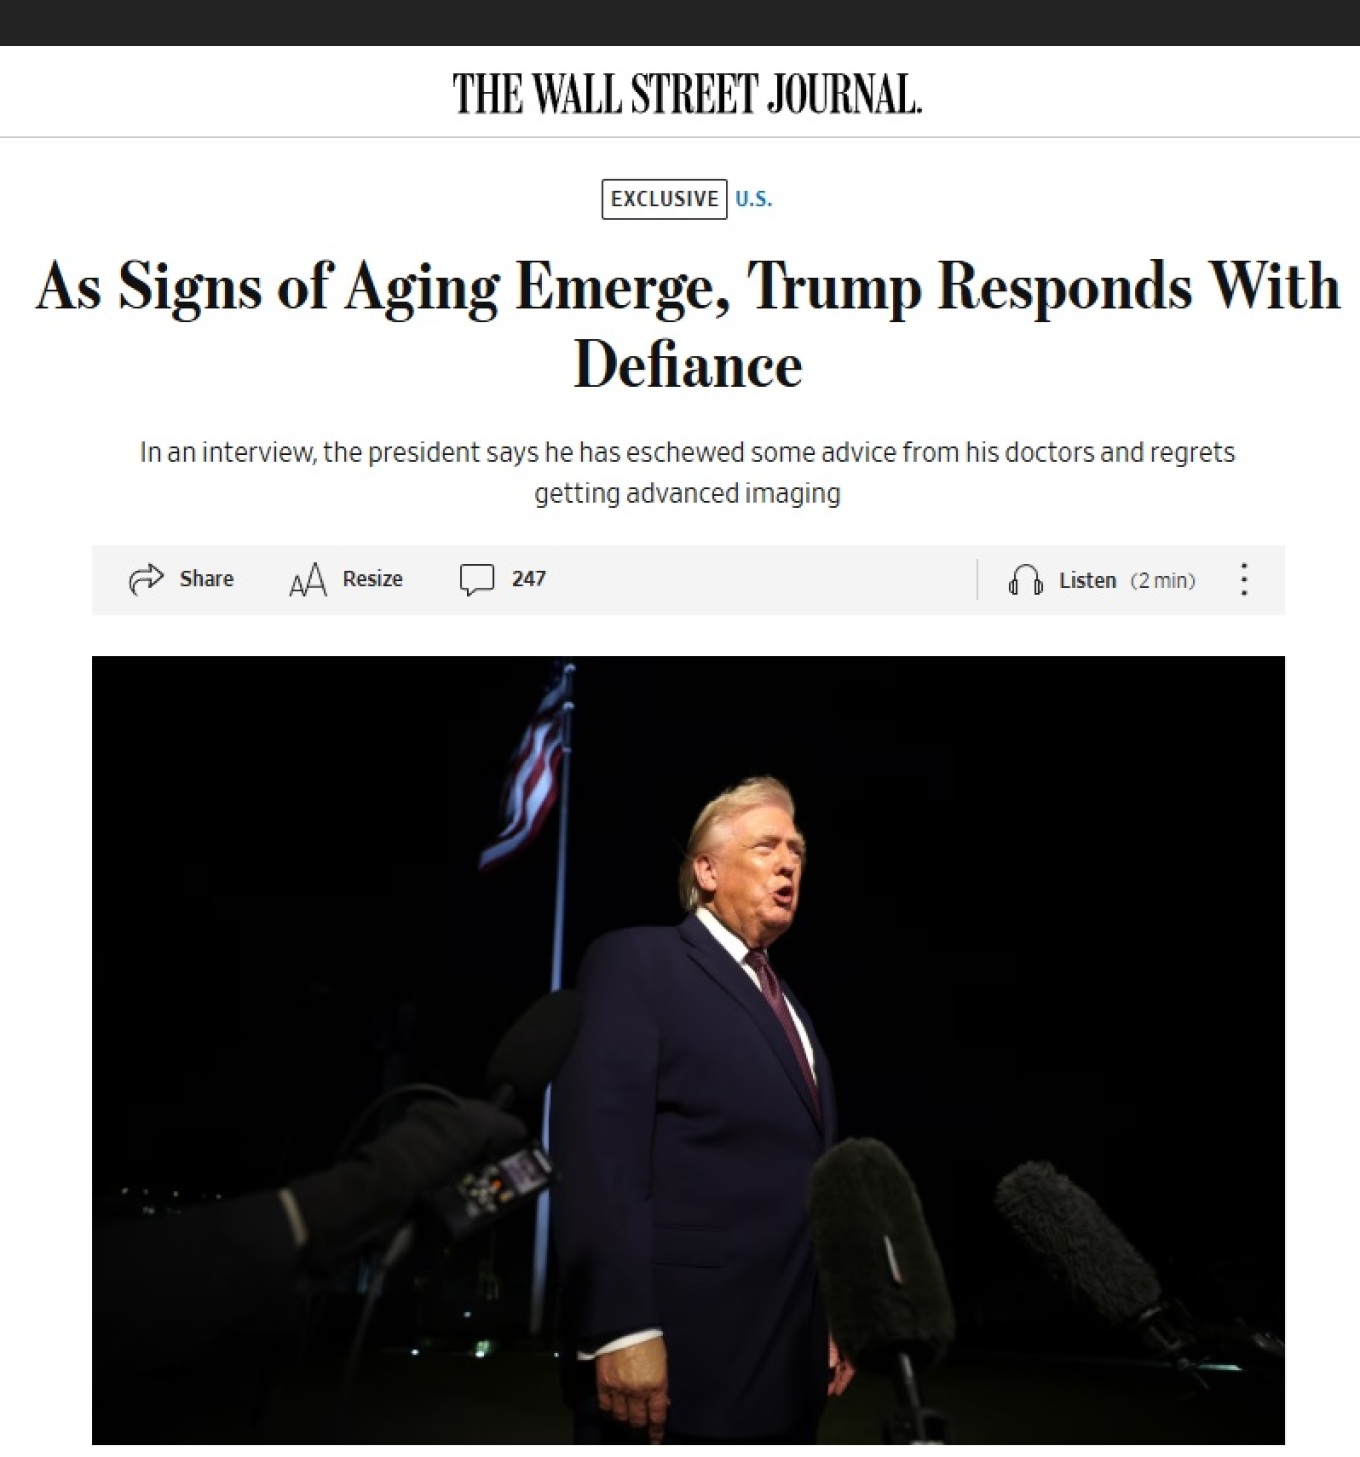Viewport: 1360px width, 1457px height.
Task: Open comments via speech bubble icon
Action: point(477,579)
